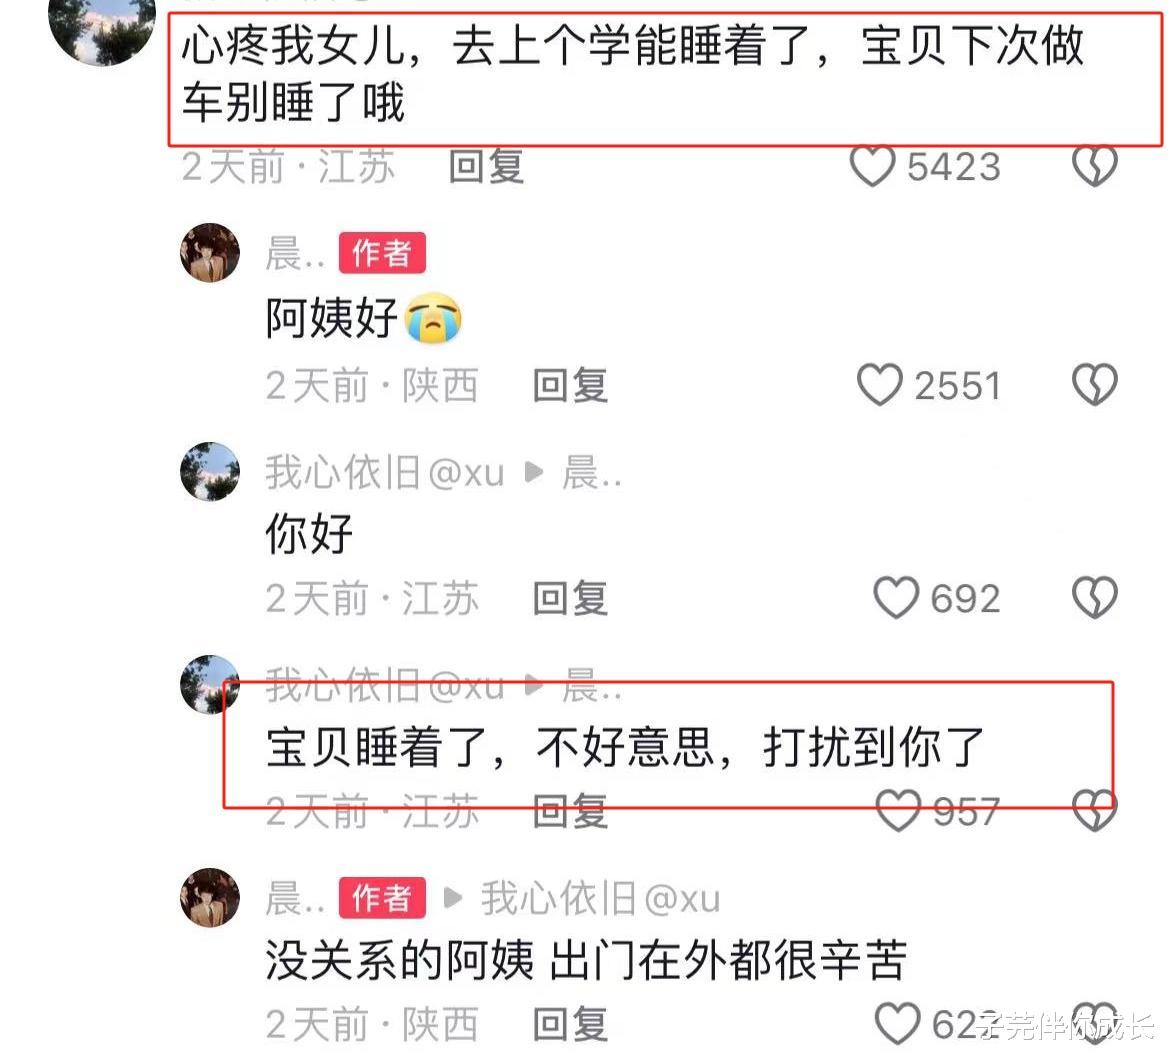
Task: Reply to the top comment from 江苏
Action: [487, 166]
